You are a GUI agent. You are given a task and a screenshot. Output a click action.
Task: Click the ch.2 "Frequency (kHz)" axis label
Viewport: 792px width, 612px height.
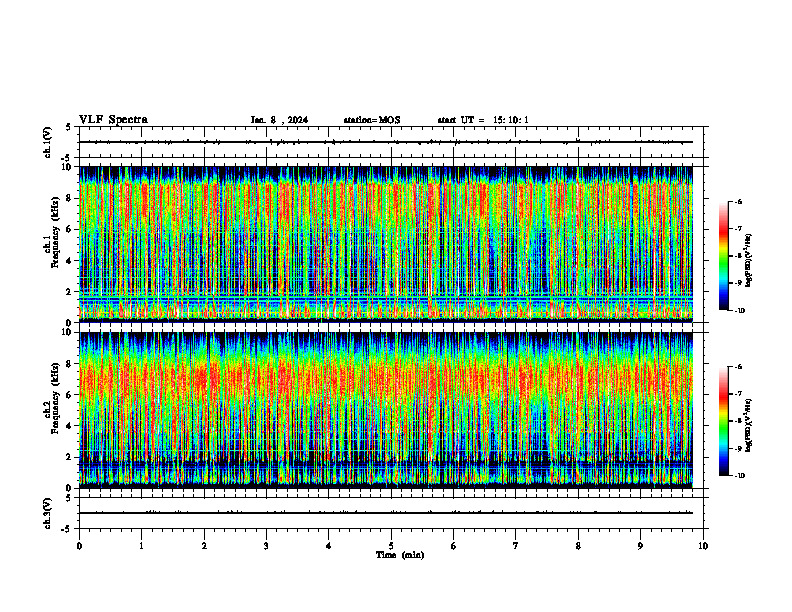(x=56, y=398)
